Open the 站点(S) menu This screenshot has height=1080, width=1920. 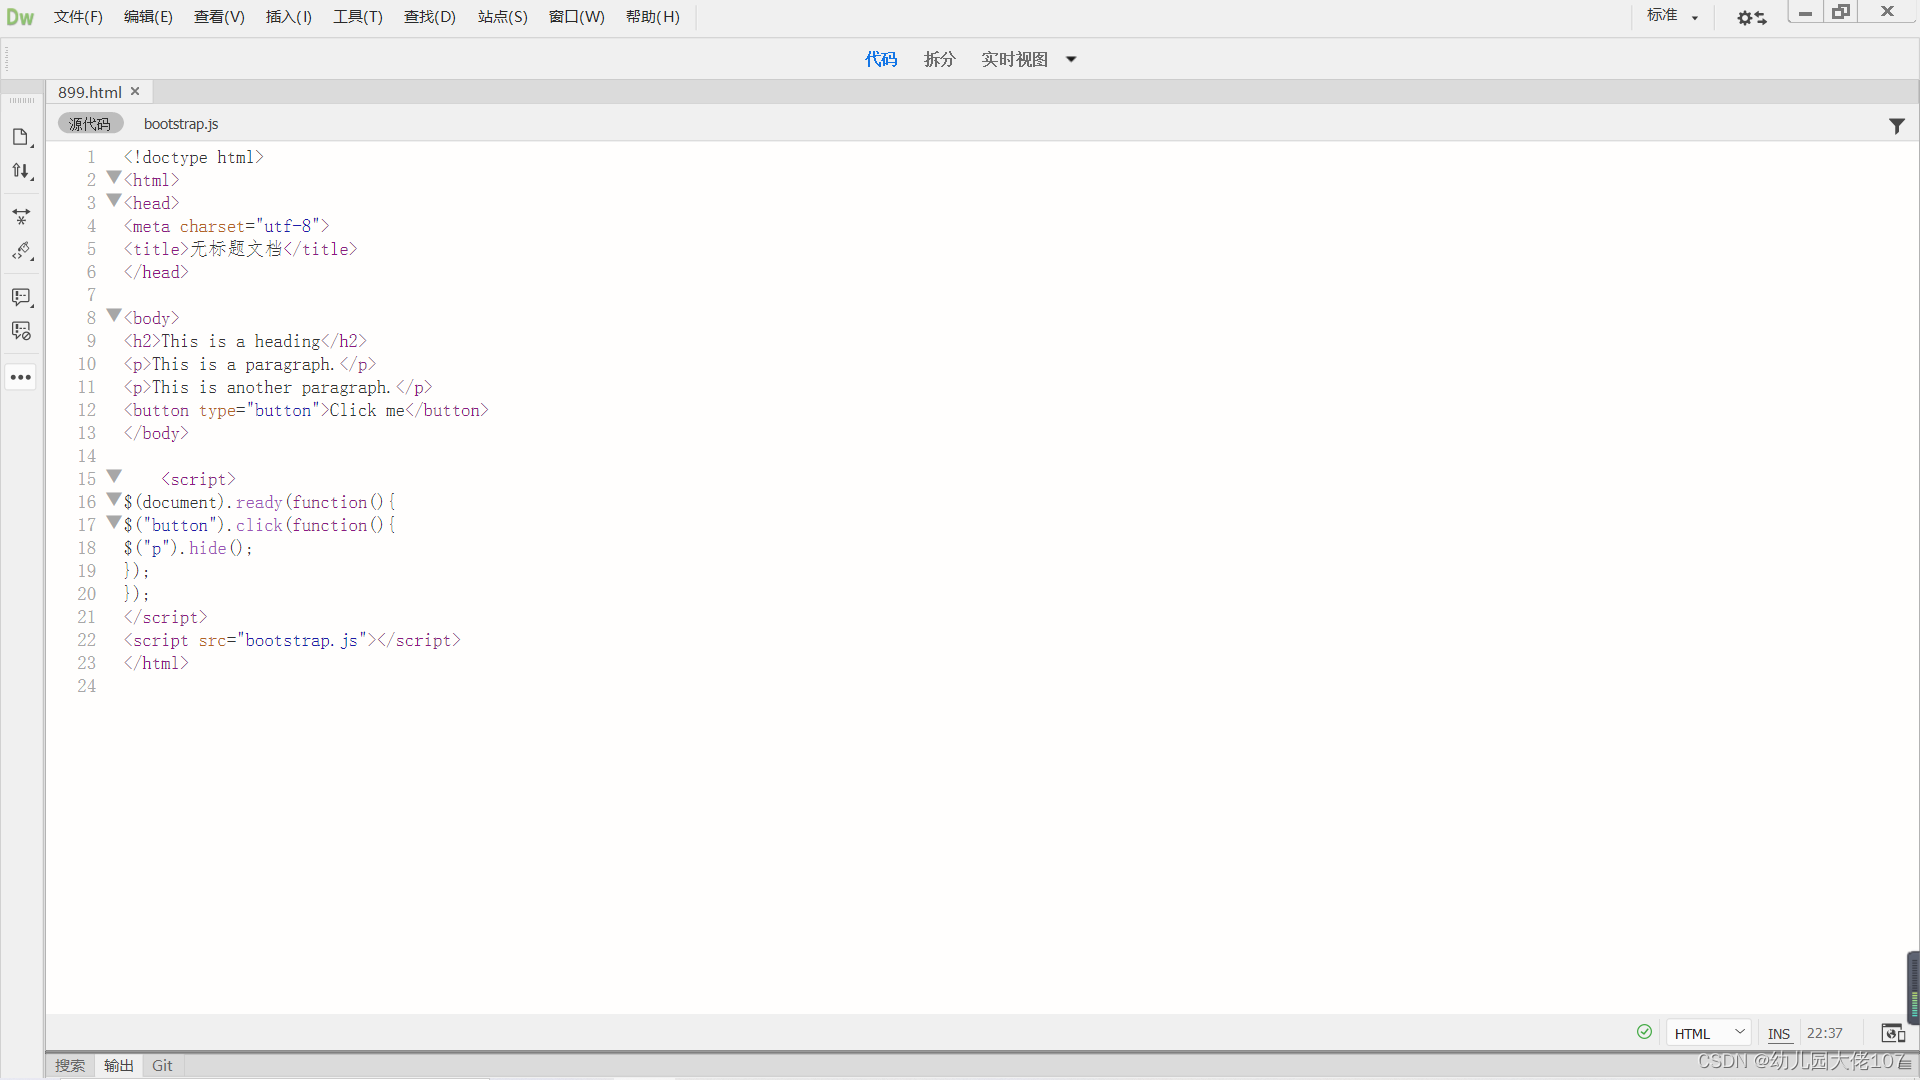point(502,17)
